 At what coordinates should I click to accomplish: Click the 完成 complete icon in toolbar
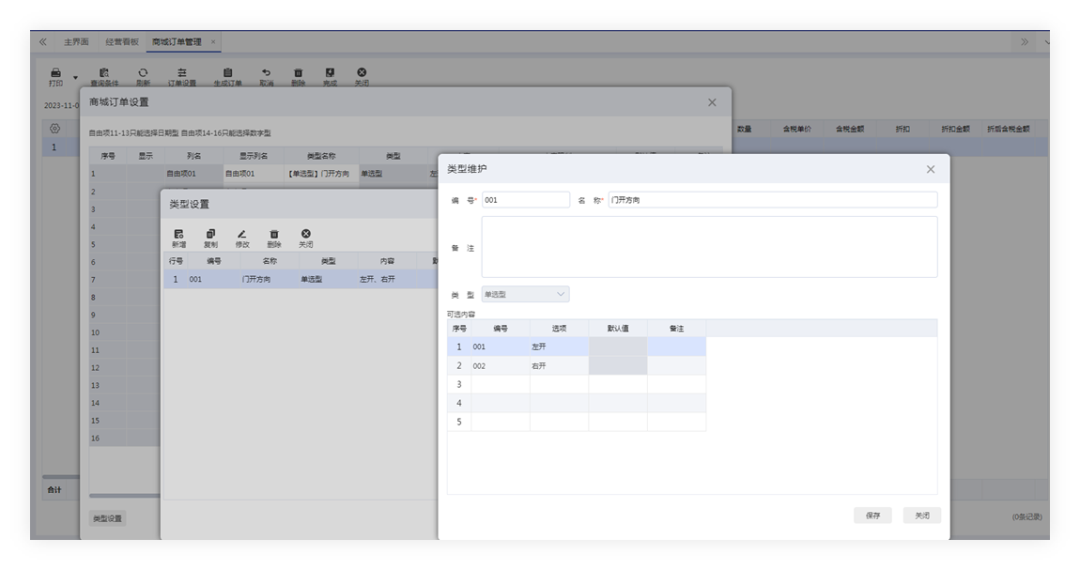click(329, 73)
